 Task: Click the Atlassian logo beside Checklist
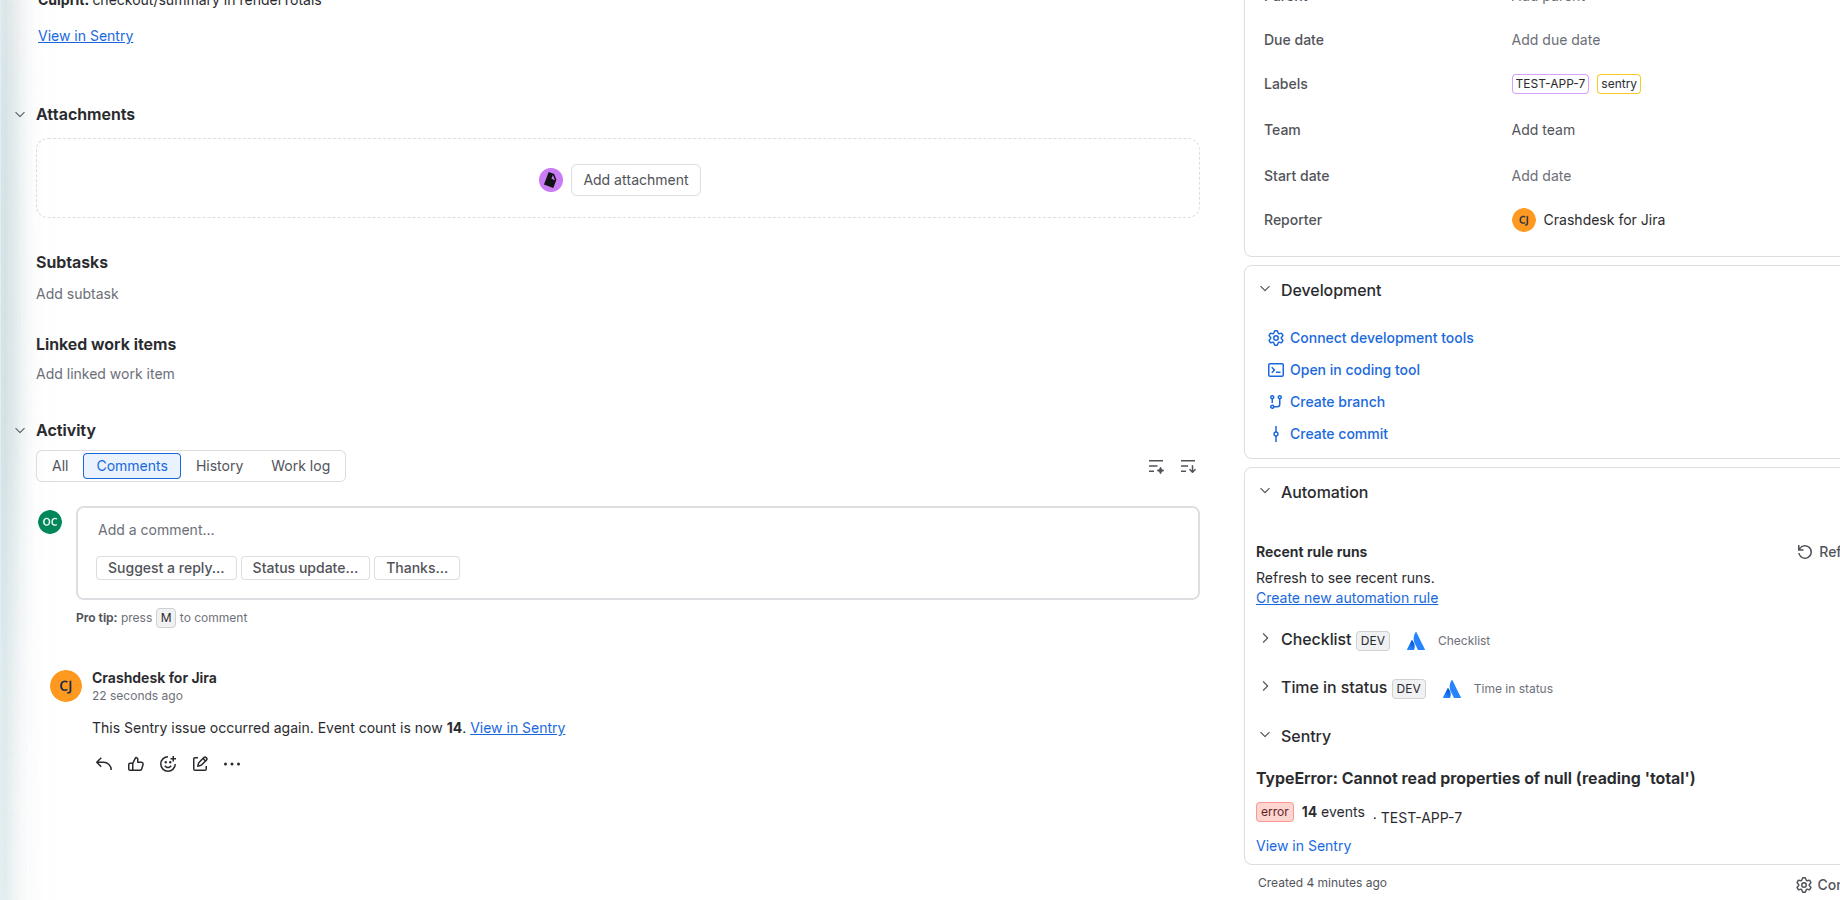click(1415, 641)
